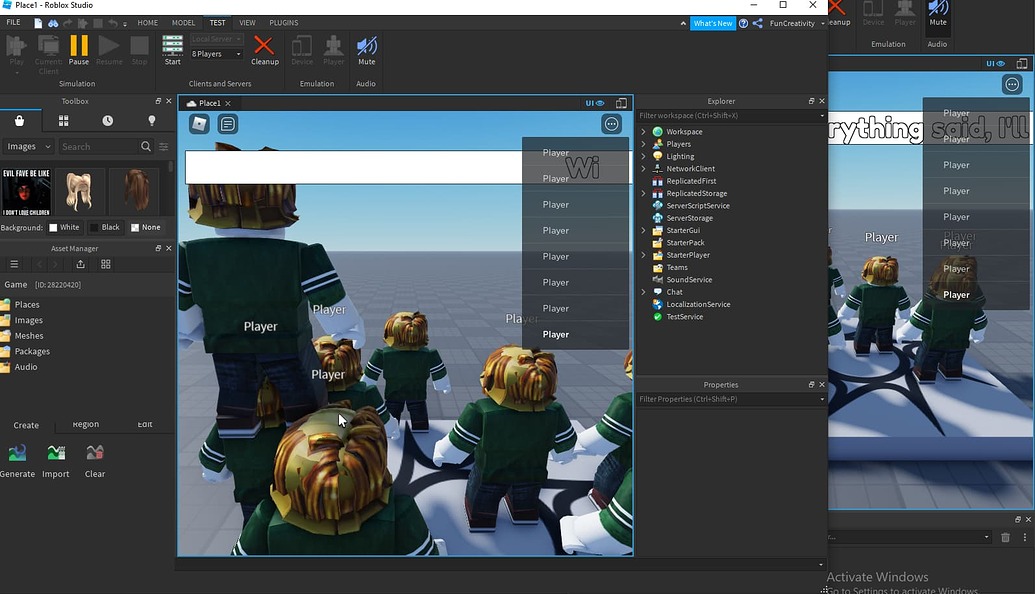1035x594 pixels.
Task: Close the Place1 viewport tab
Action: point(228,104)
